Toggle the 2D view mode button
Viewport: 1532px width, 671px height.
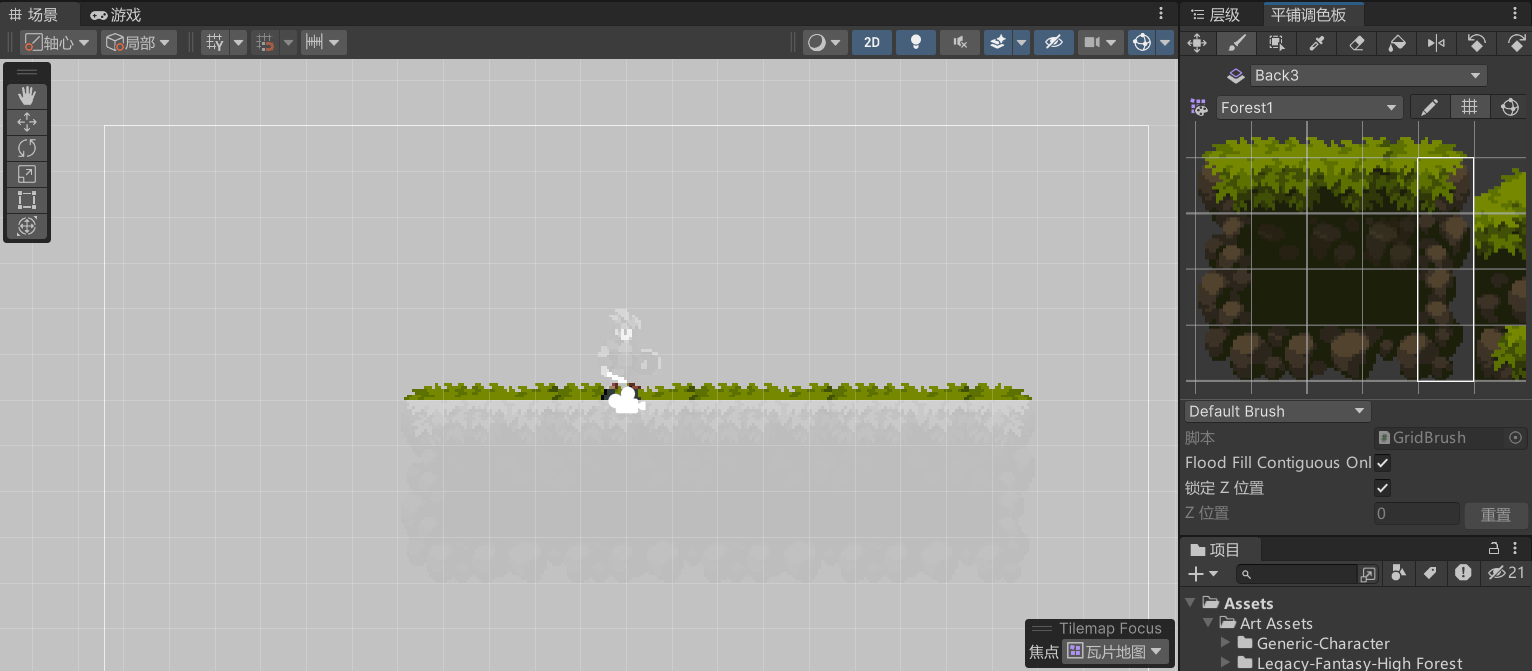click(x=872, y=42)
